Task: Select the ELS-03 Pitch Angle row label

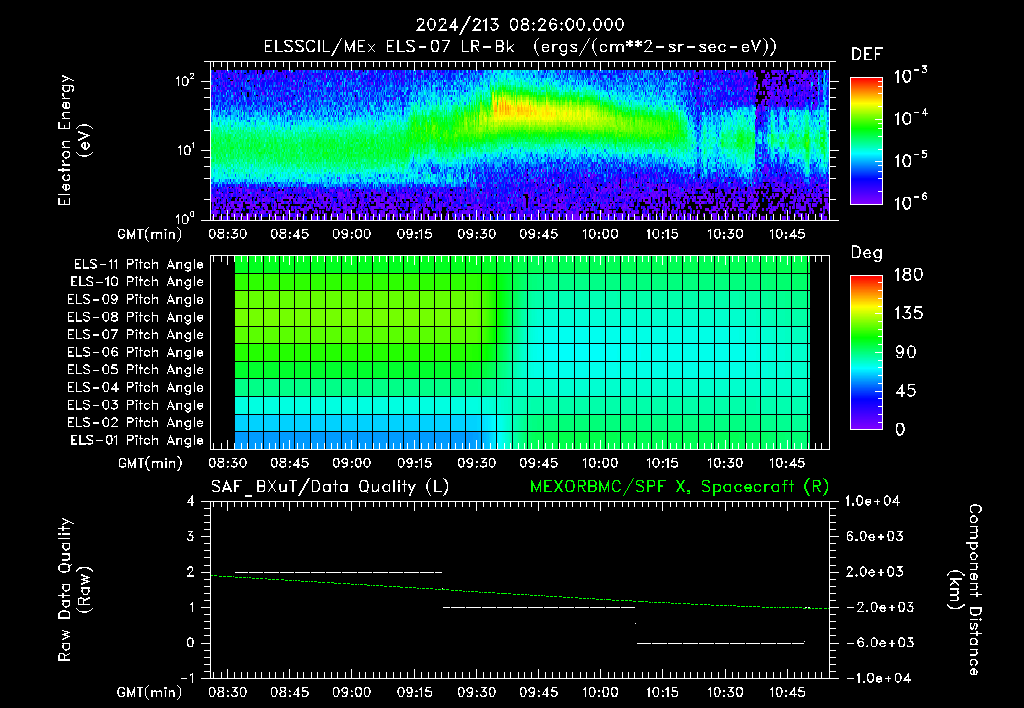Action: pyautogui.click(x=136, y=405)
